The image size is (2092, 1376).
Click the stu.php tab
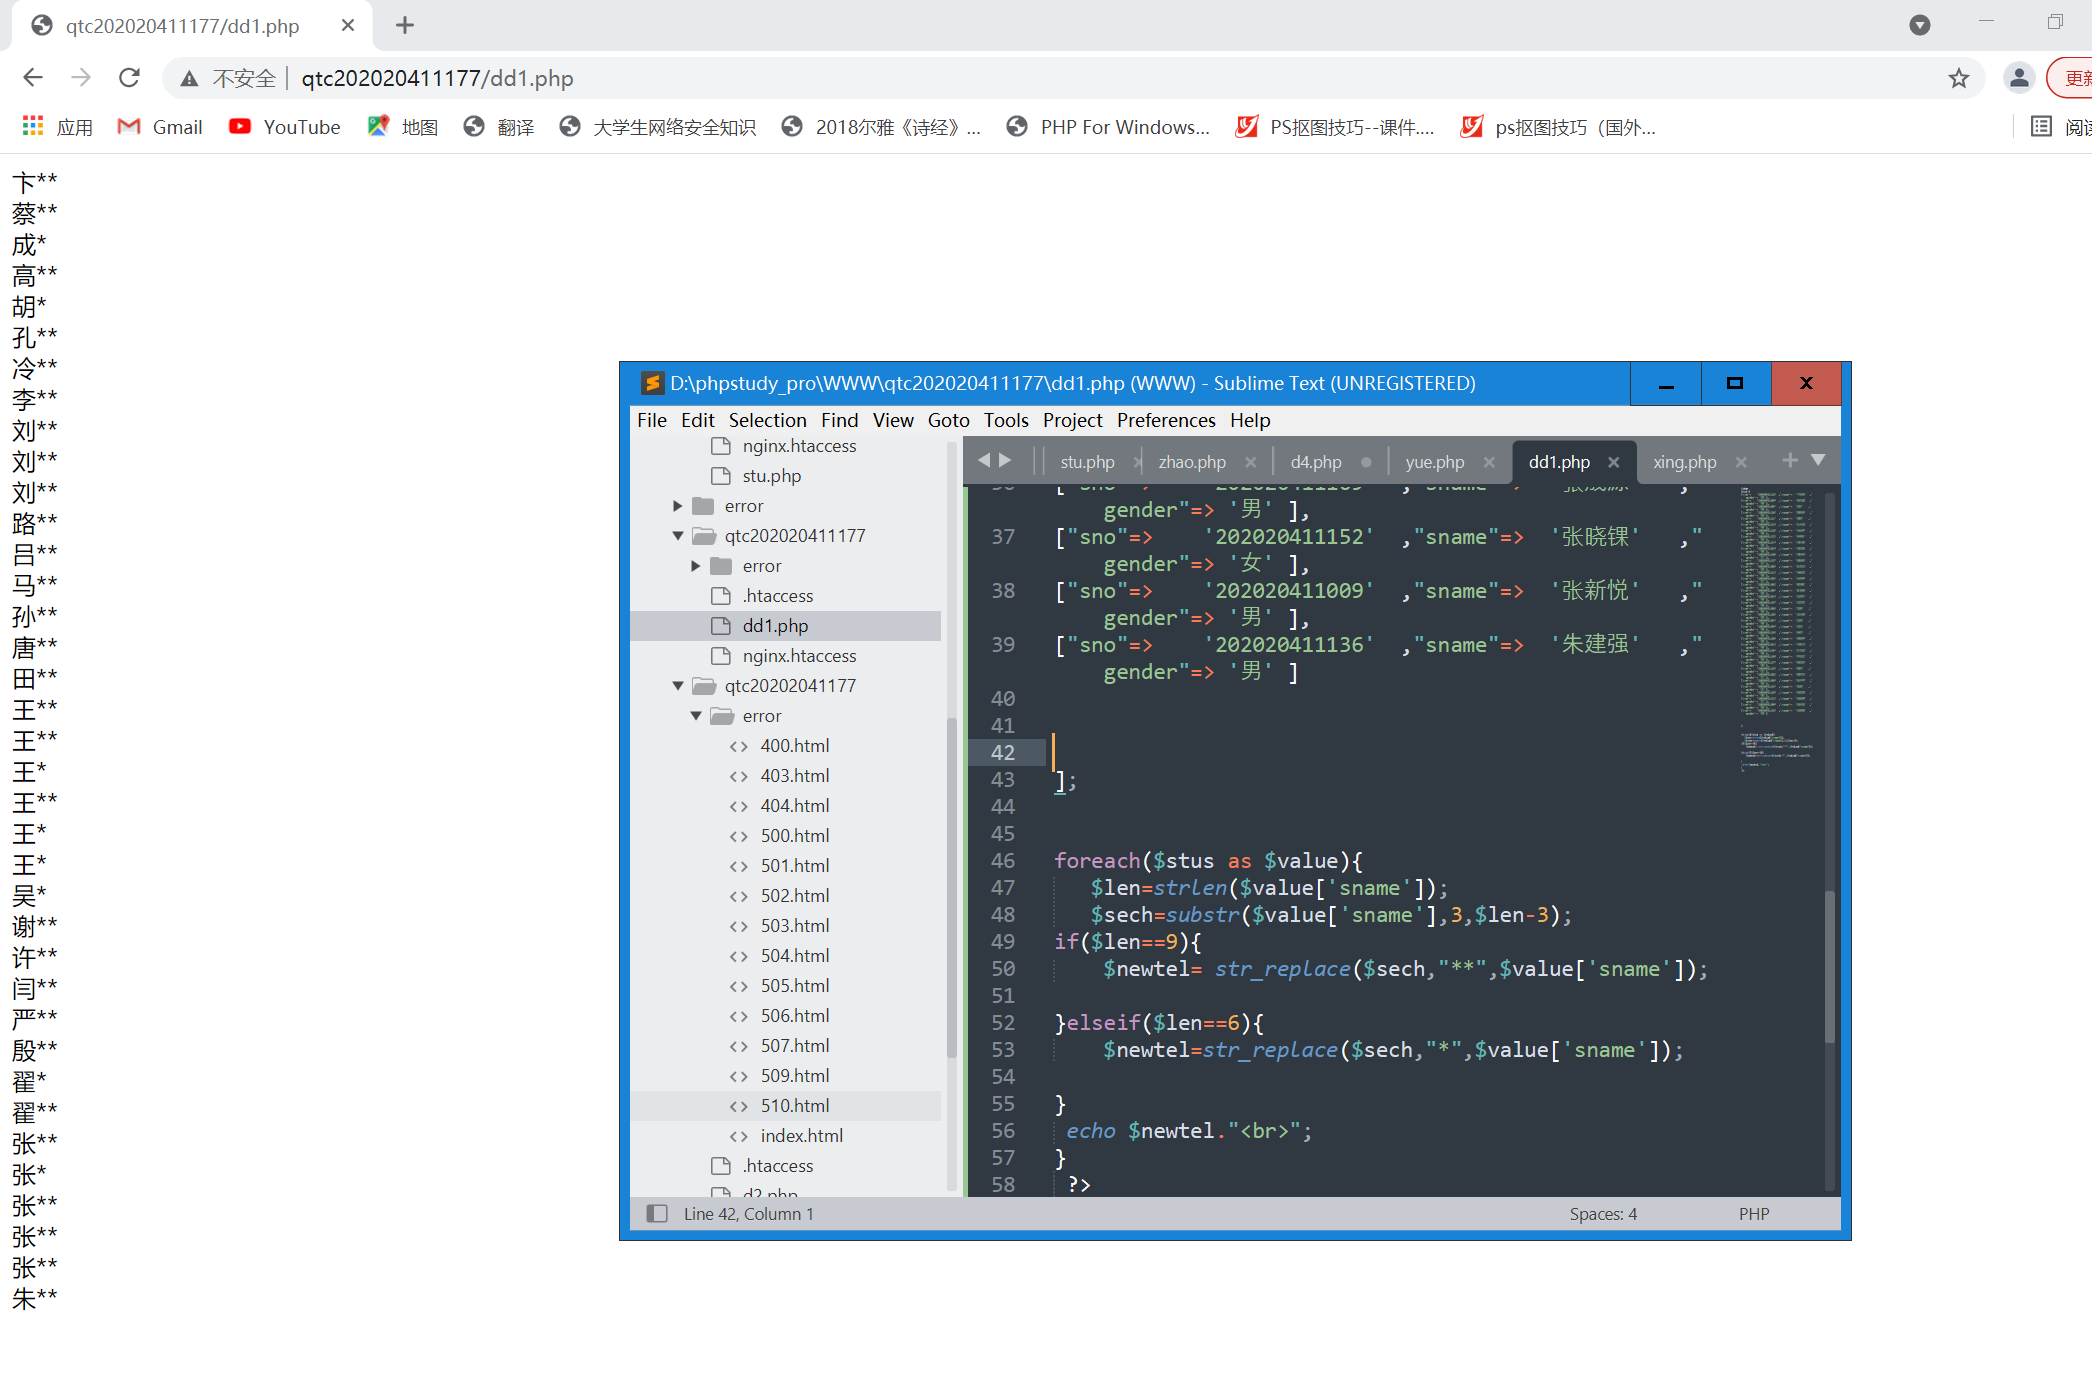(1084, 461)
